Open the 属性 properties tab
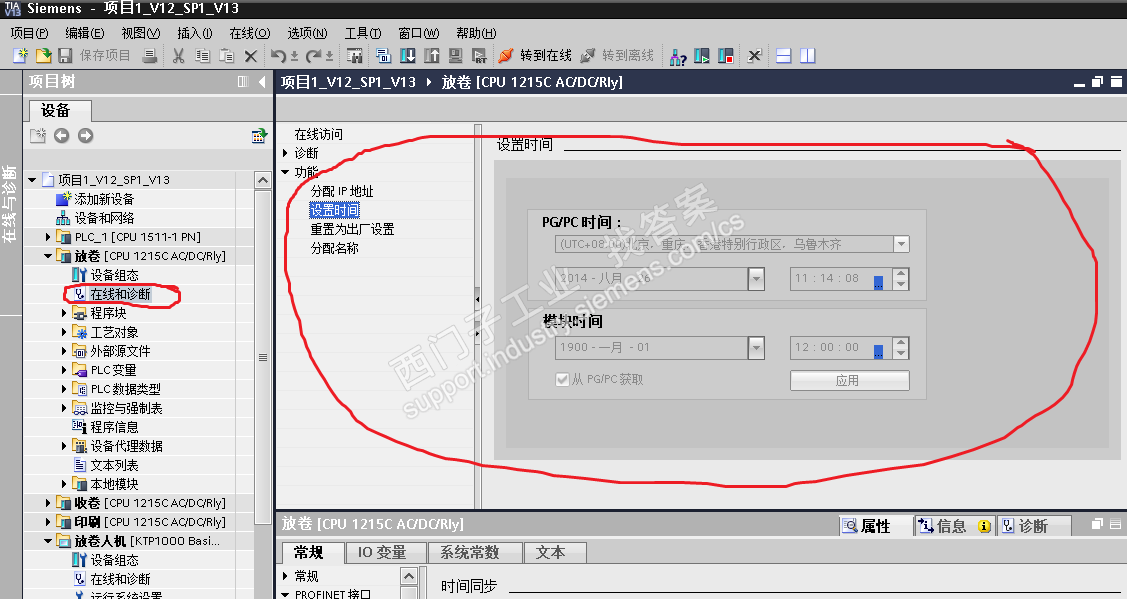 pos(875,526)
